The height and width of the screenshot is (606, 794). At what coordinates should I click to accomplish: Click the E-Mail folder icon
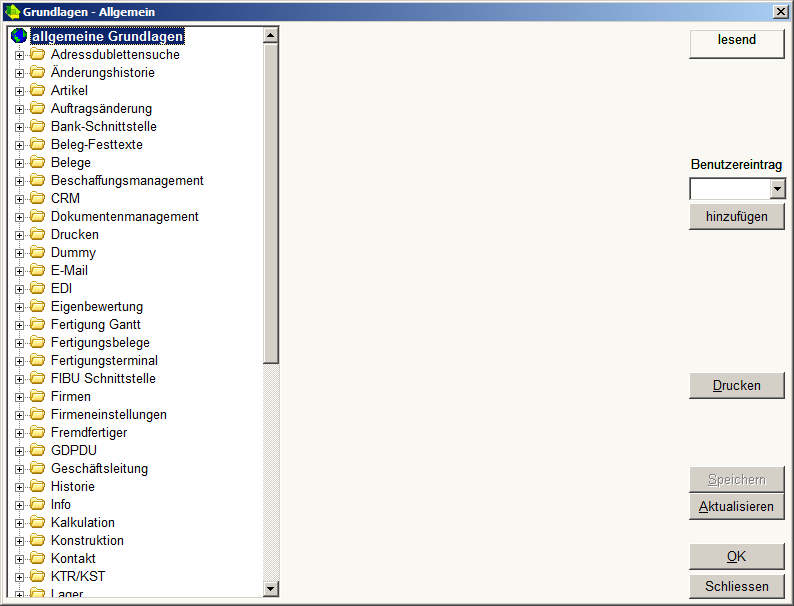pos(37,270)
